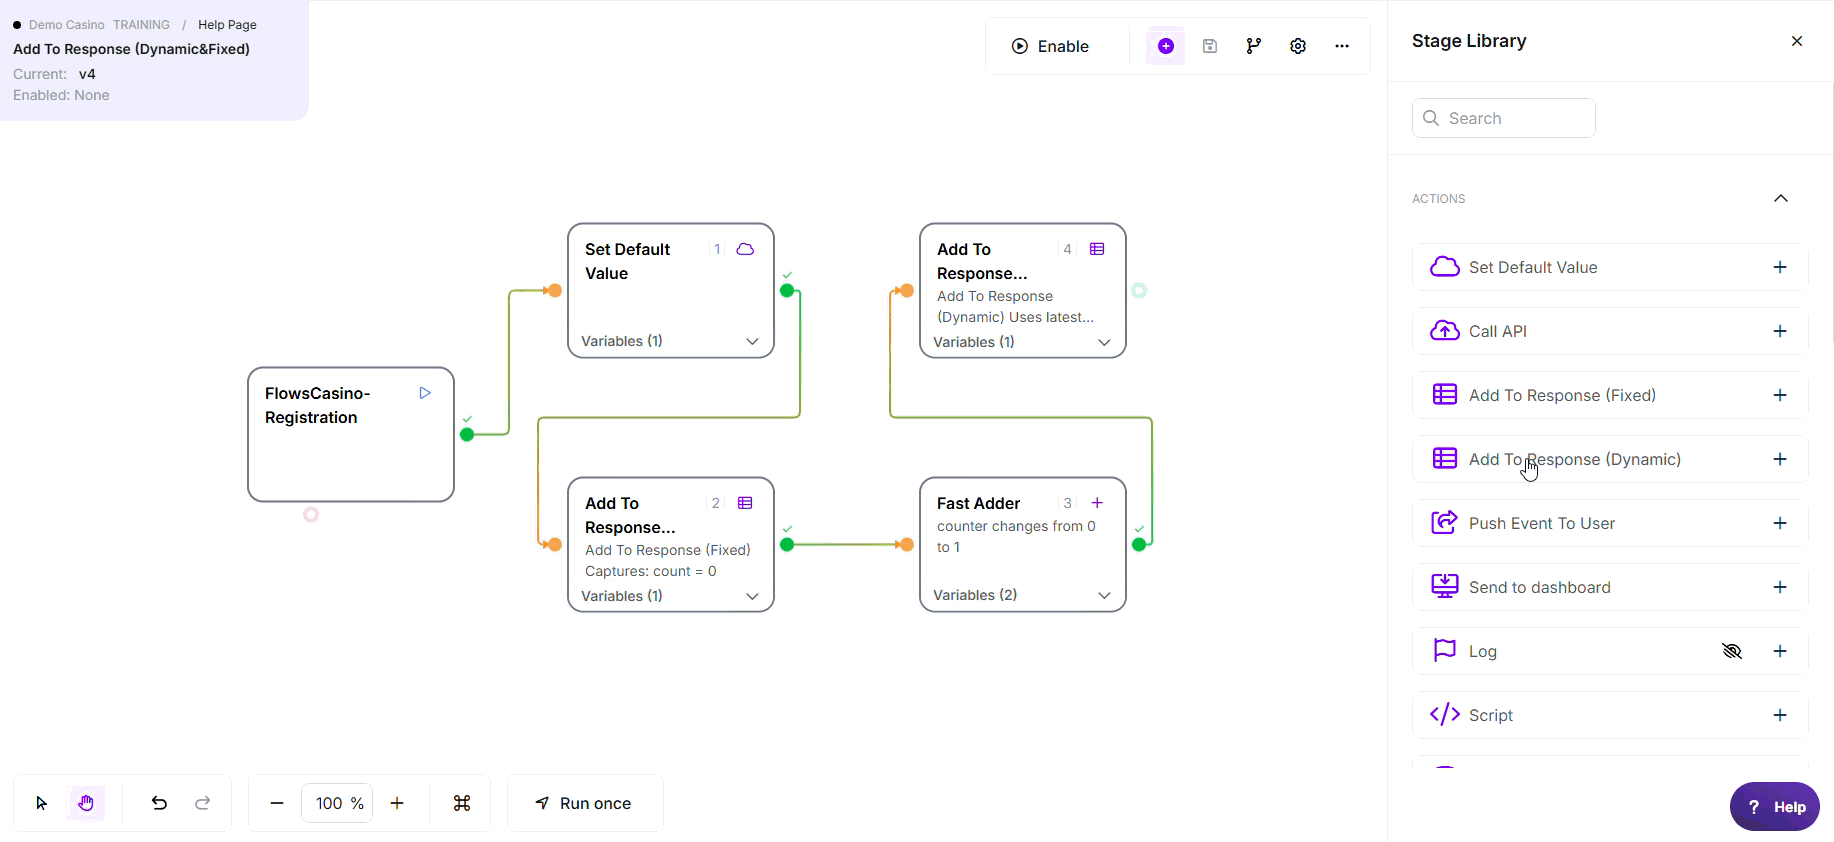Image resolution: width=1834 pixels, height=842 pixels.
Task: Click green output port of Set Default Value node
Action: (787, 291)
